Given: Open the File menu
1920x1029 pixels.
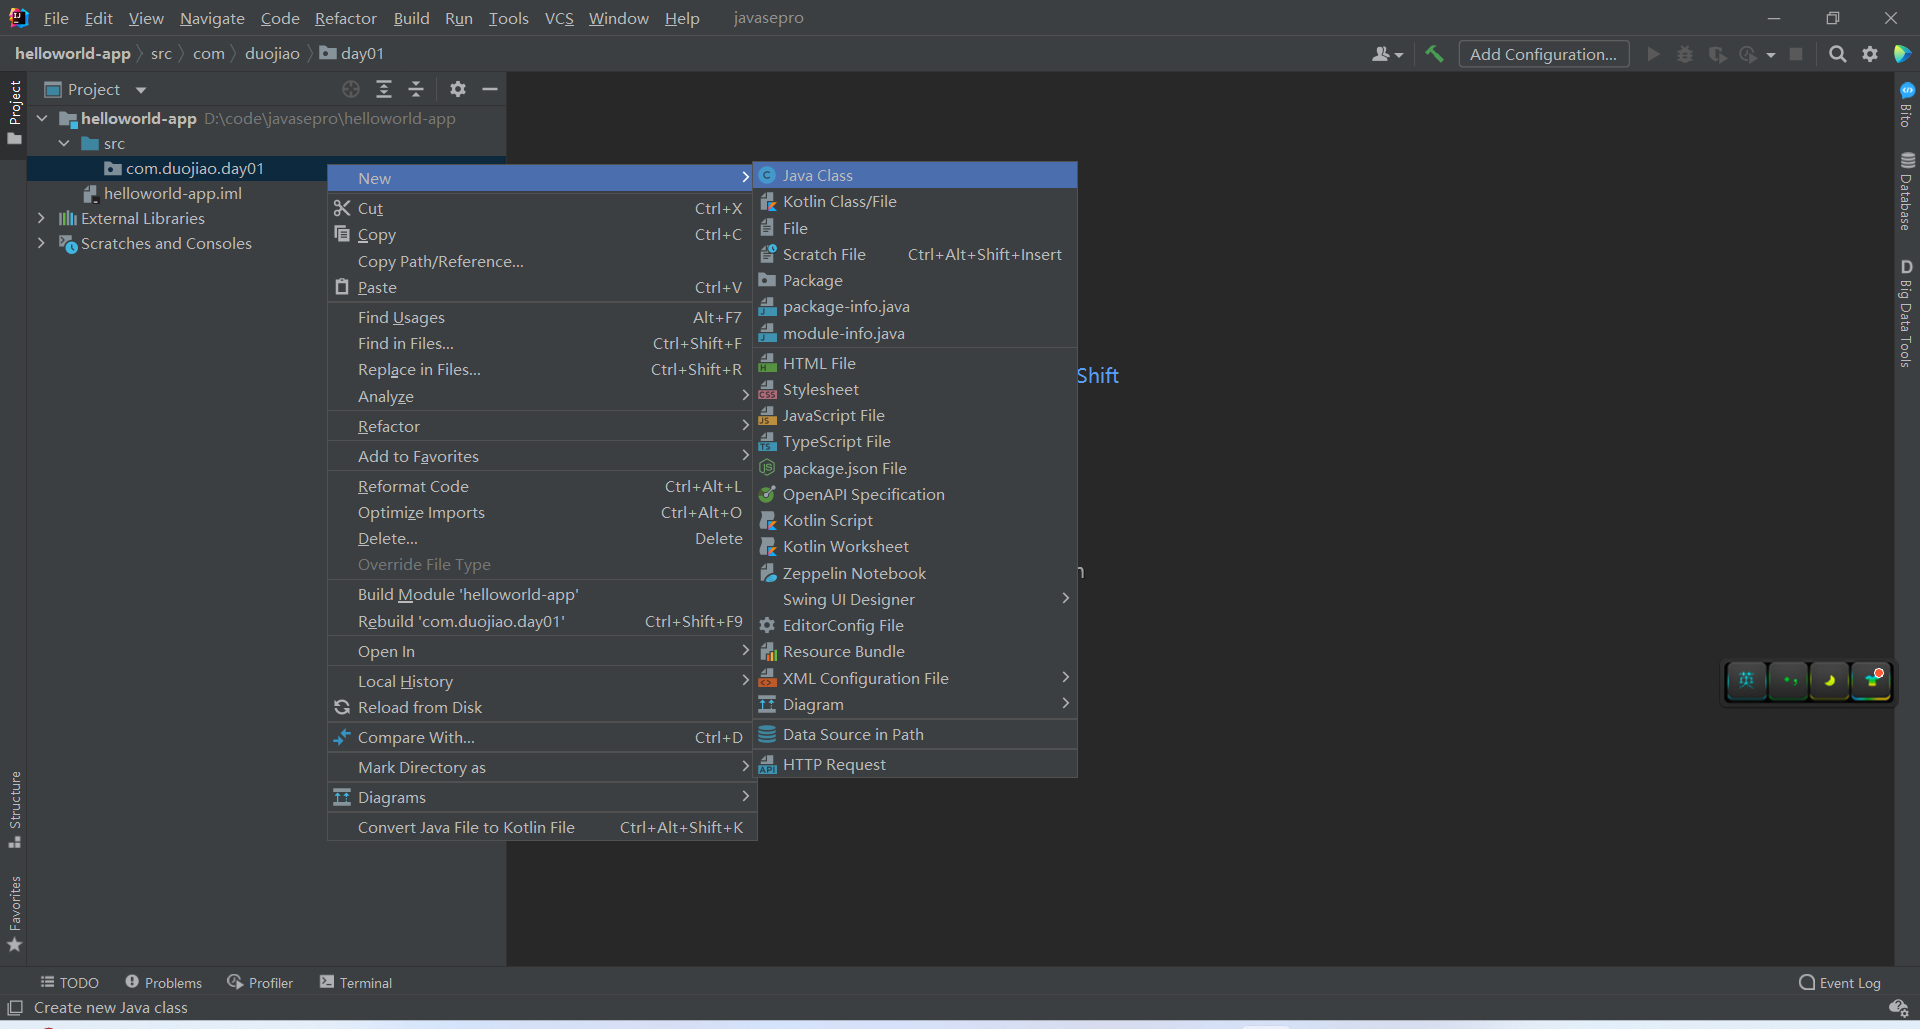Looking at the screenshot, I should pyautogui.click(x=56, y=18).
